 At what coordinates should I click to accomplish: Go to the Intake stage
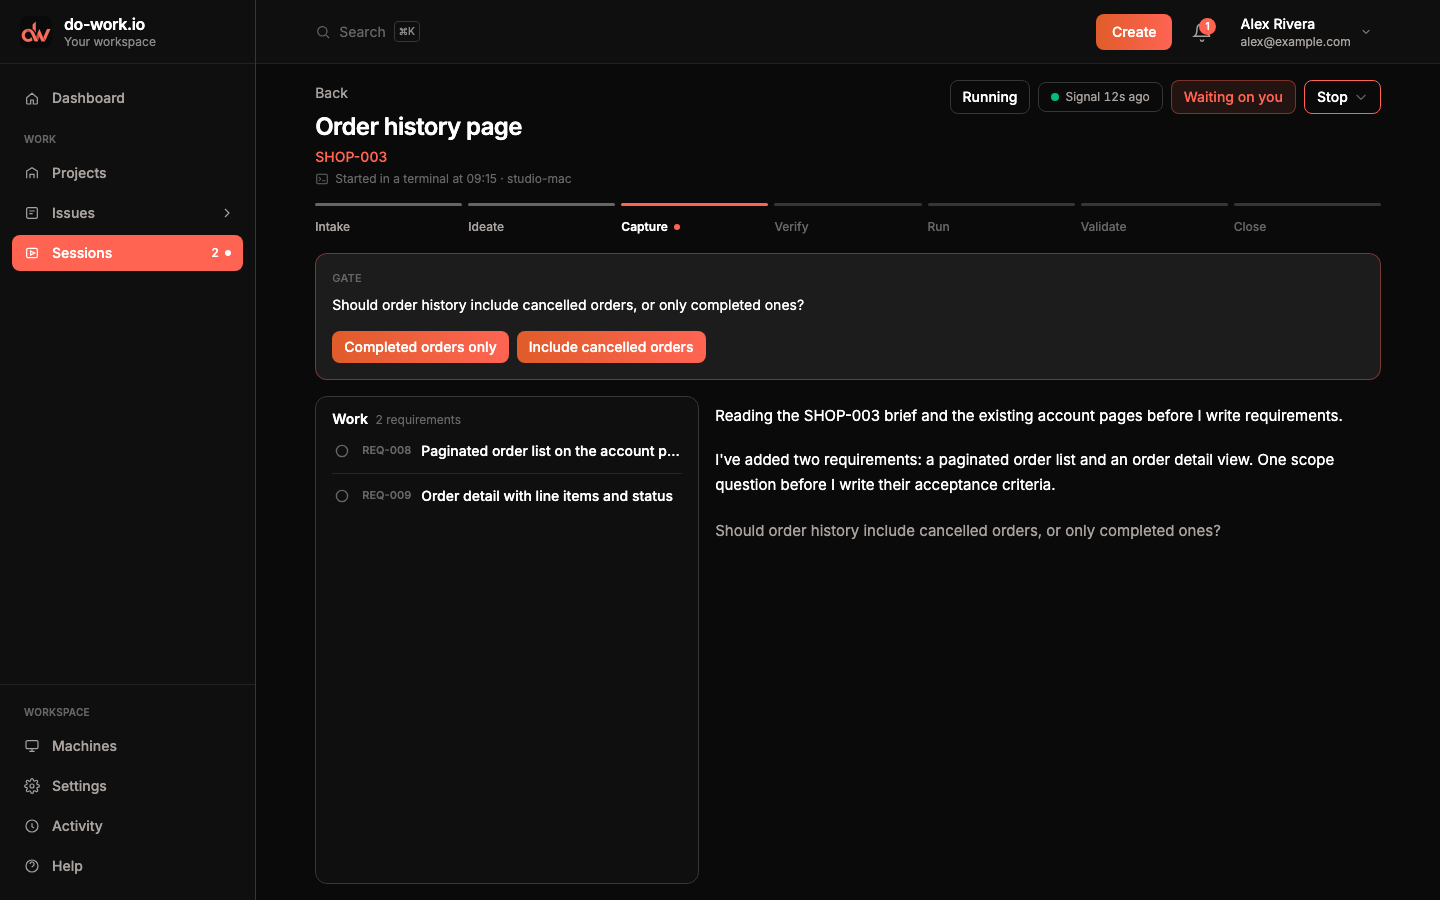(x=388, y=219)
